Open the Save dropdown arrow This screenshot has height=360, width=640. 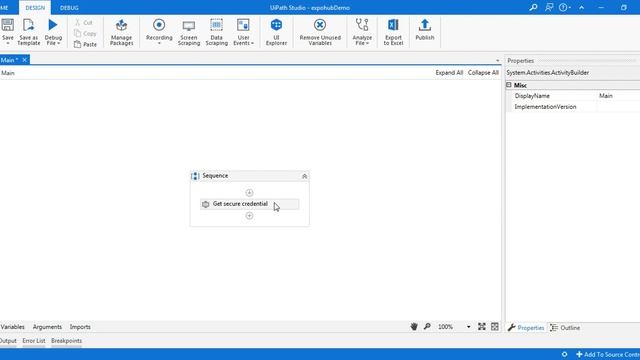click(8, 43)
